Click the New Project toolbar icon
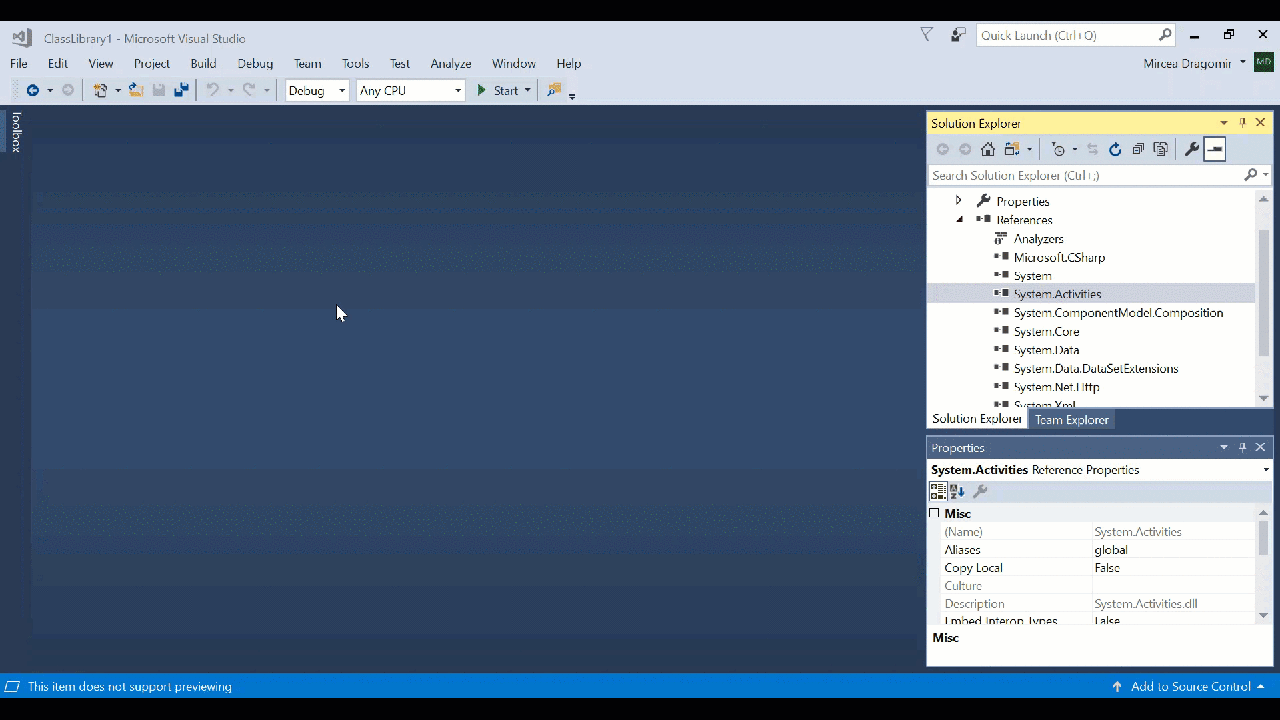The width and height of the screenshot is (1280, 720). pos(100,90)
